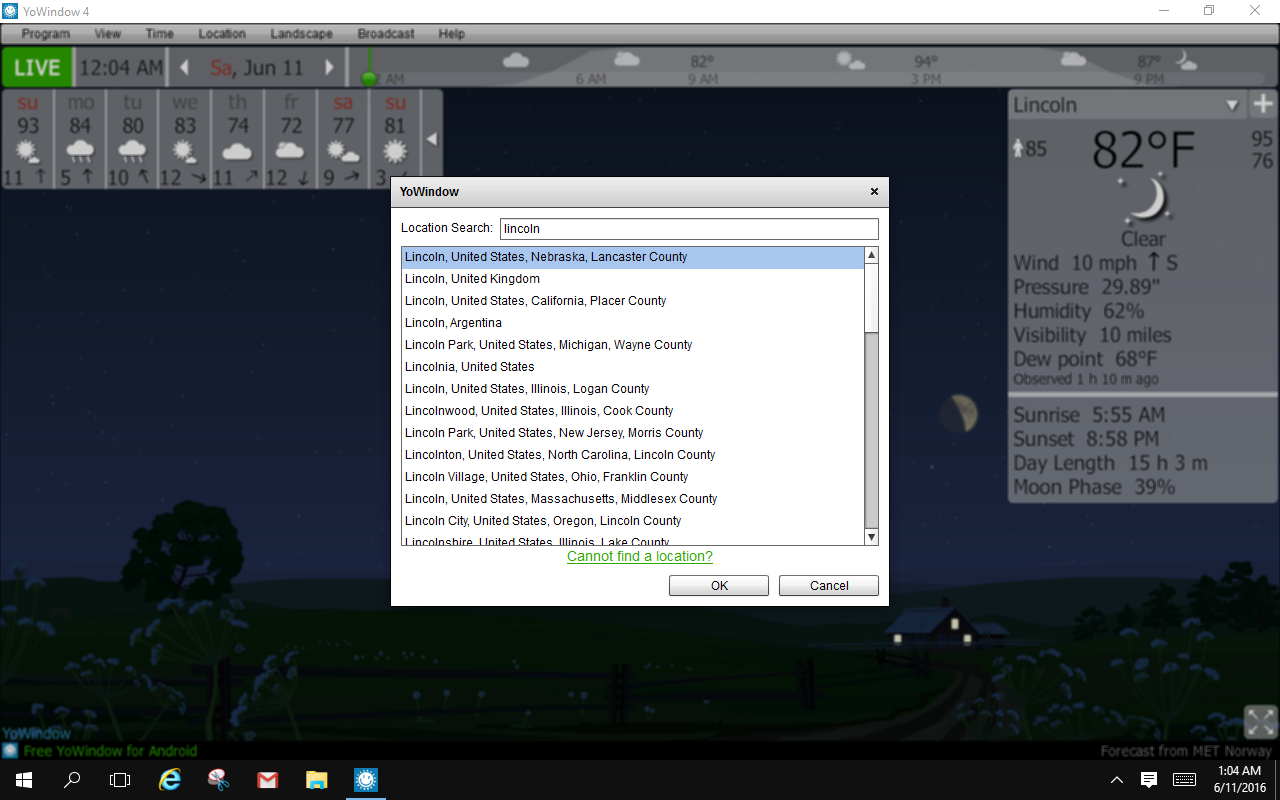
Task: Toggle fullscreen mode icon
Action: click(1260, 722)
